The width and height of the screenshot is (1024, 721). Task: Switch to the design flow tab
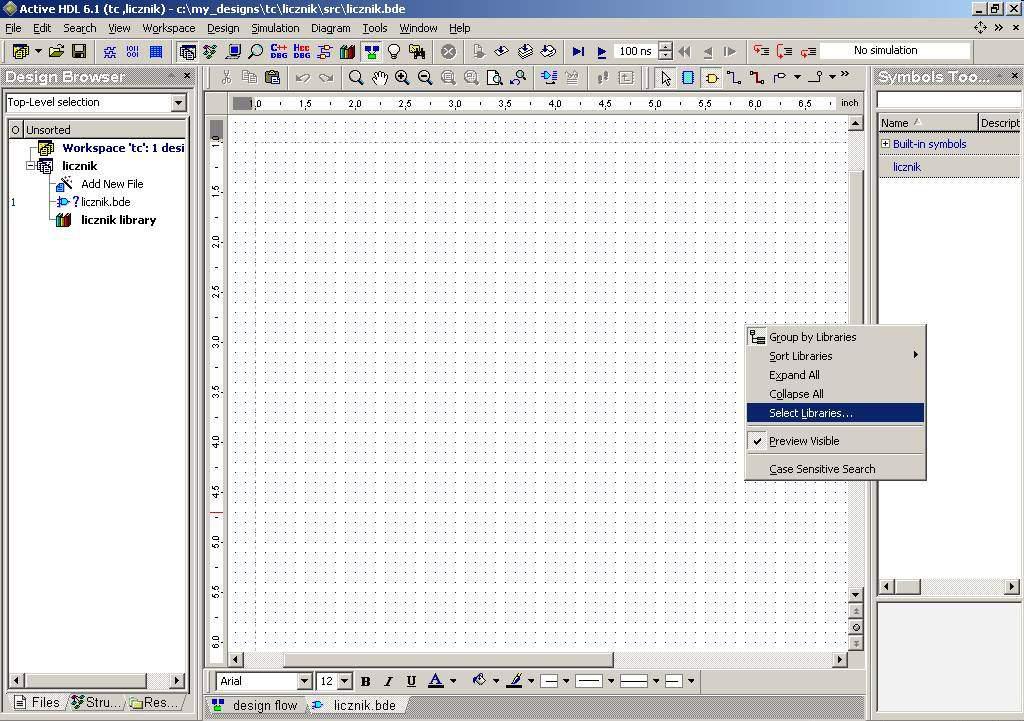coord(255,705)
